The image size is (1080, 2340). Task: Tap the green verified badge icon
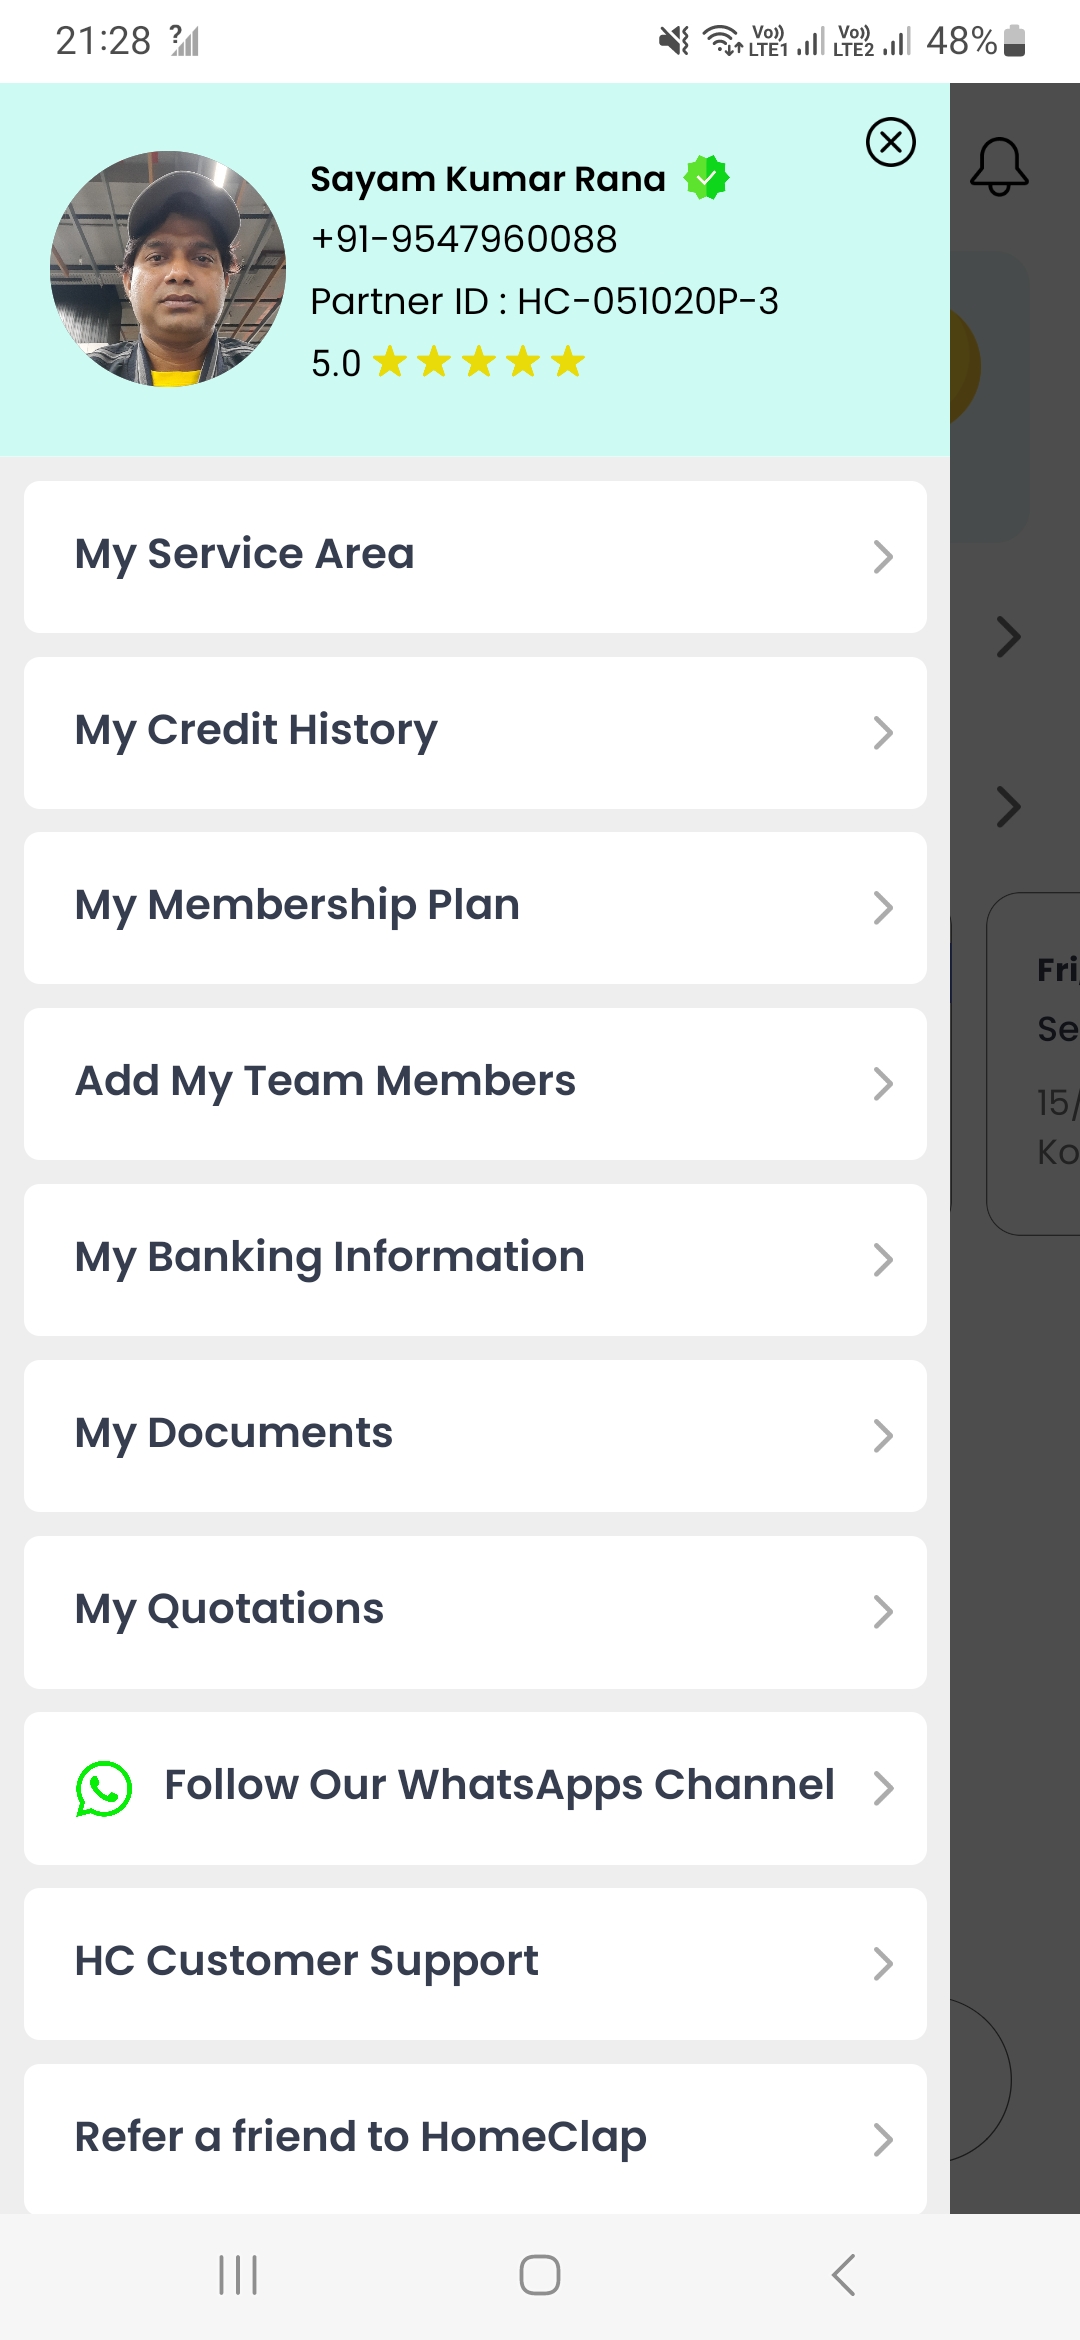click(706, 178)
